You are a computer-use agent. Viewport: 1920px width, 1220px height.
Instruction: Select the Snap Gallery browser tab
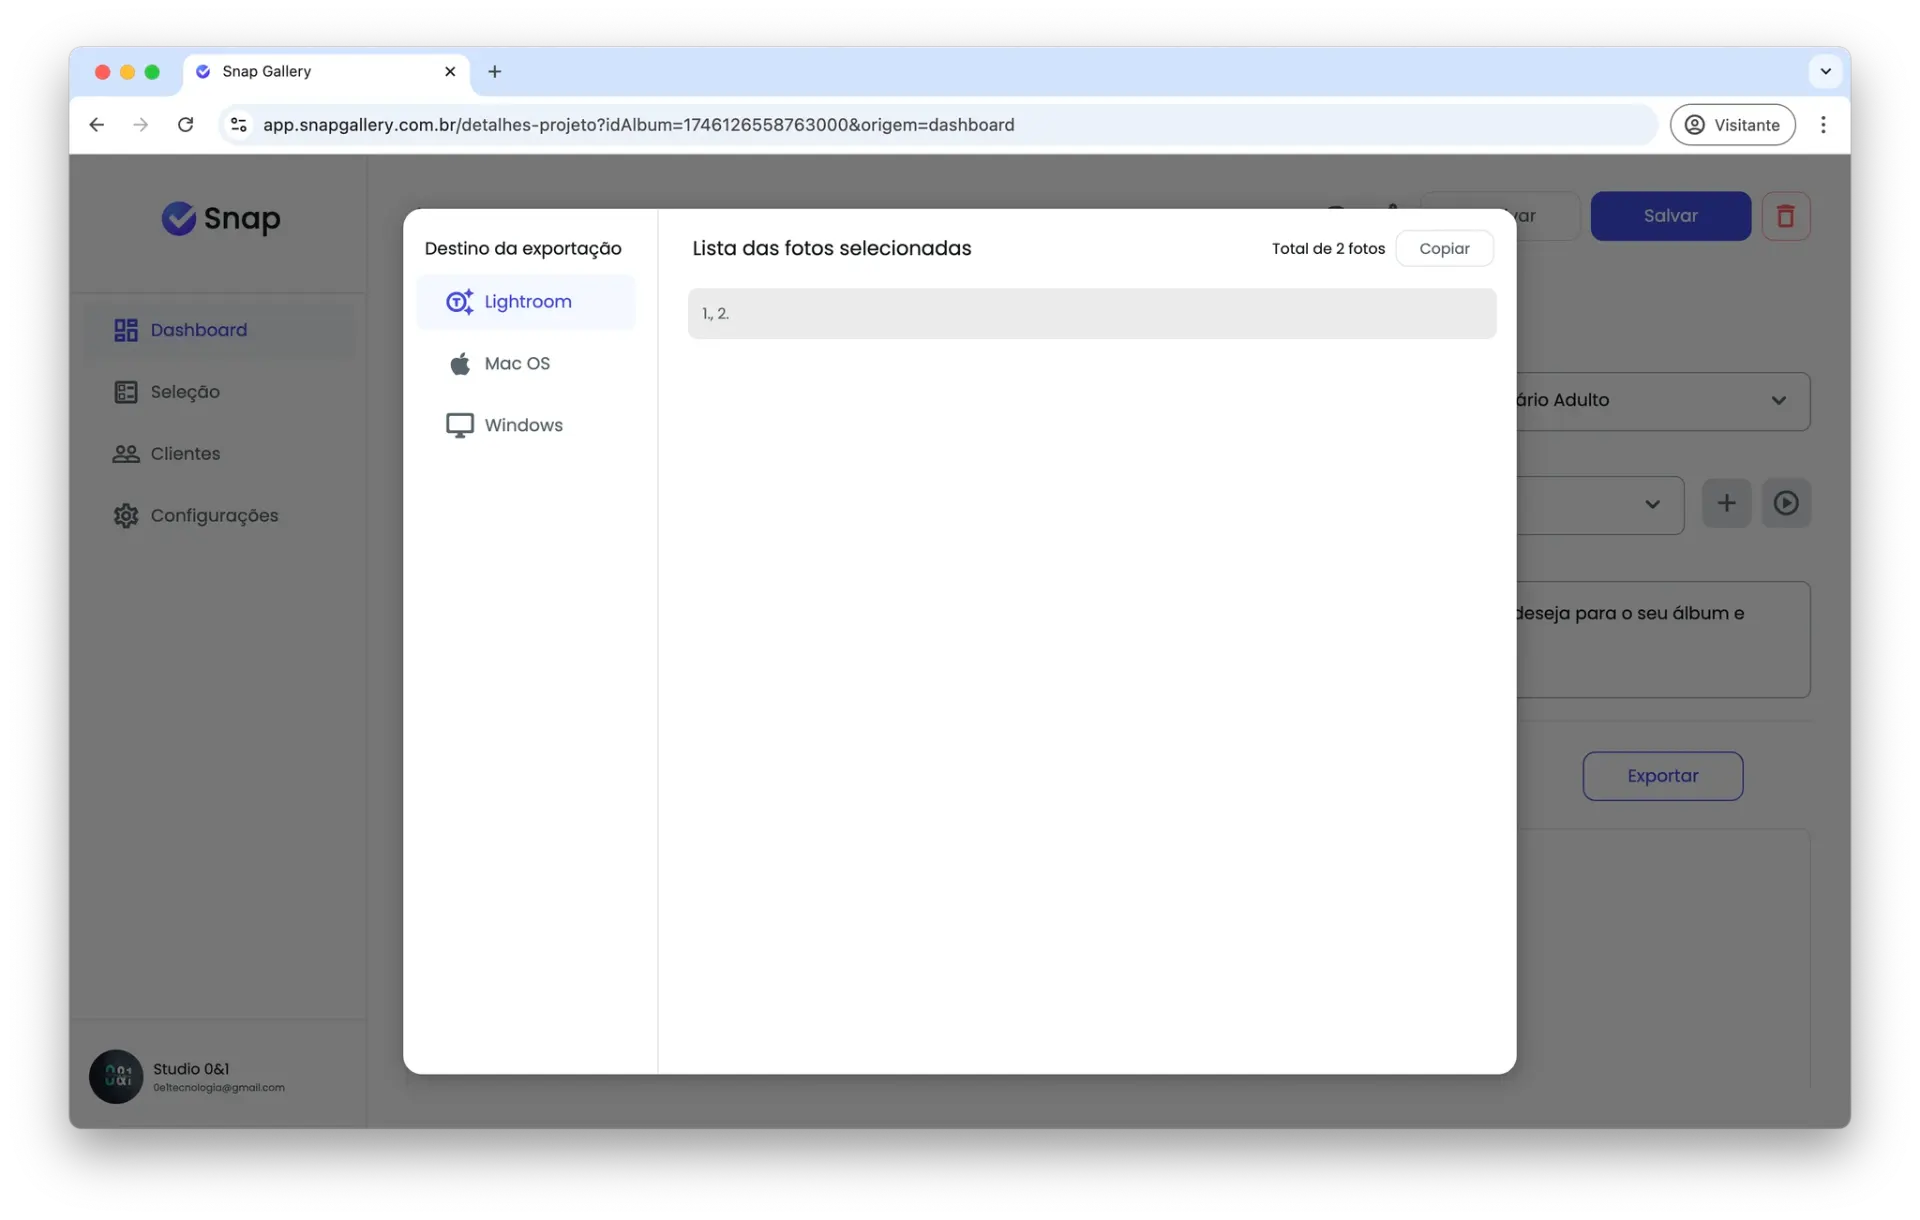326,72
